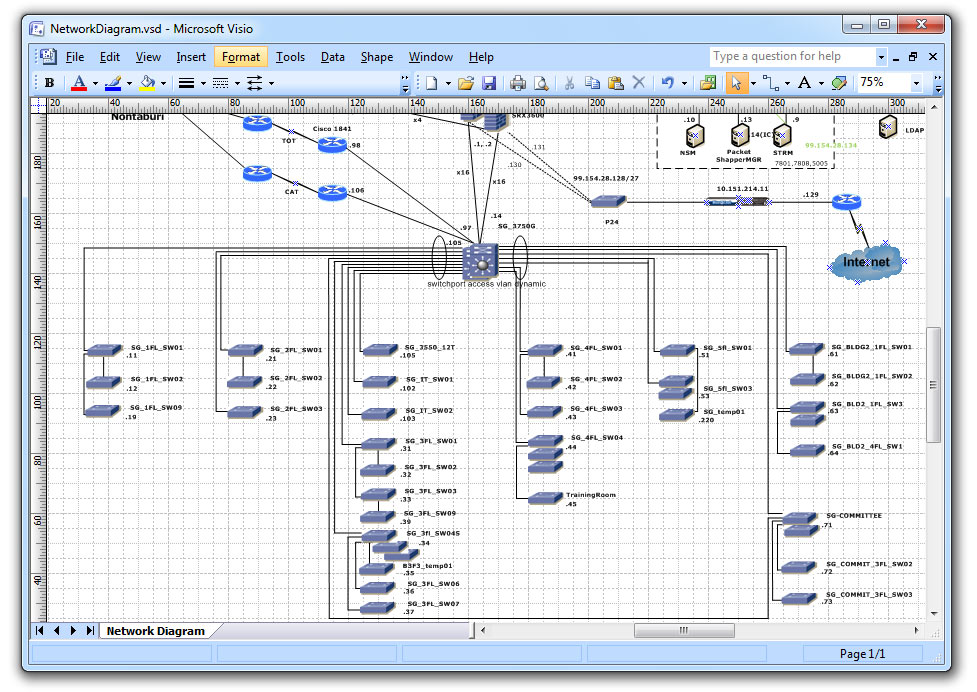Open the File menu

tap(75, 57)
